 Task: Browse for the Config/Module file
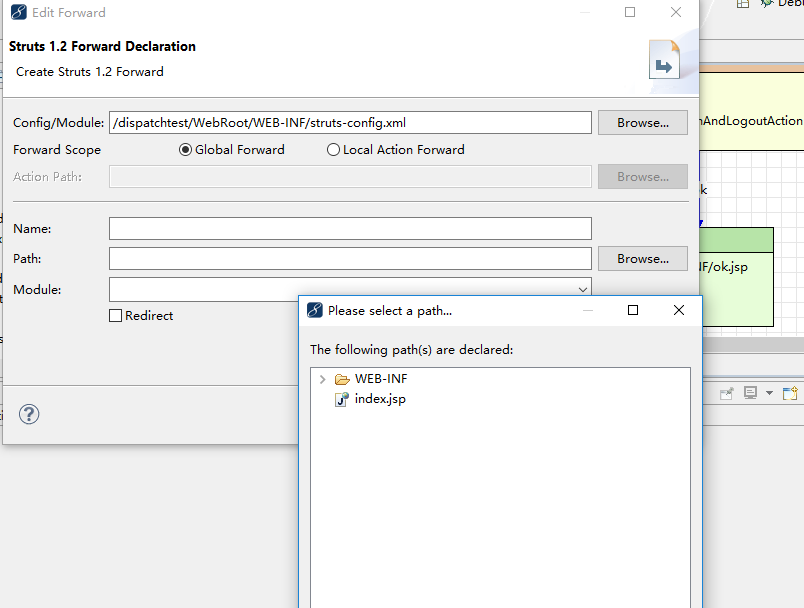click(642, 123)
